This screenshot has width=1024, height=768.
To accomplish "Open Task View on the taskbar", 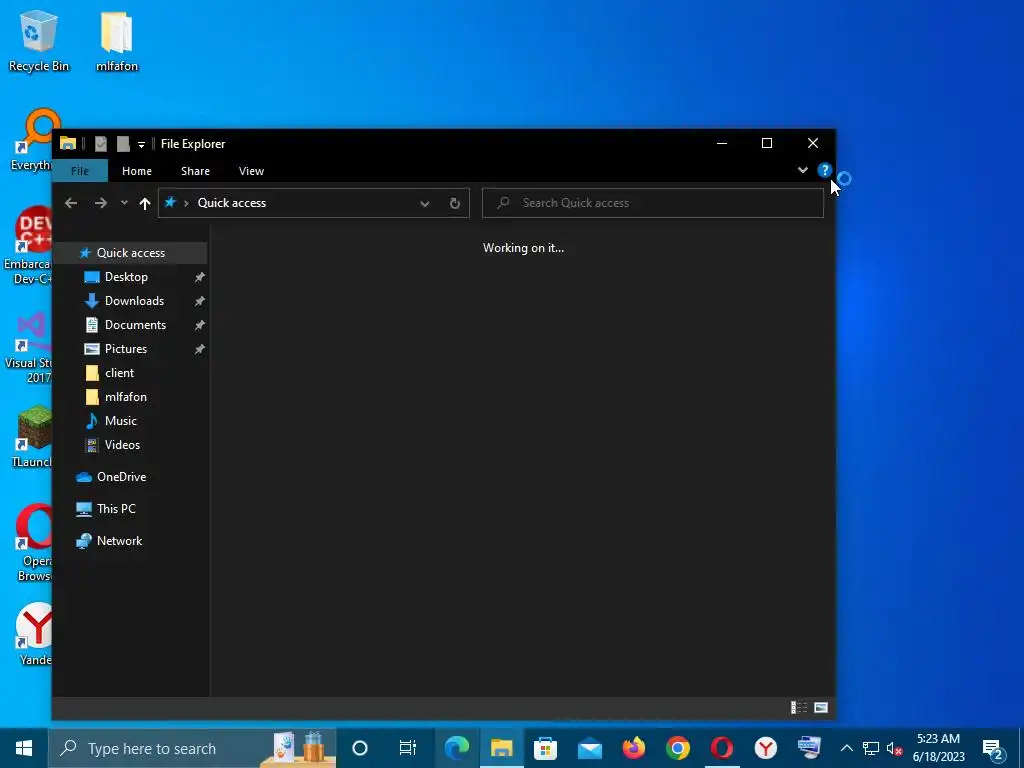I will point(408,748).
